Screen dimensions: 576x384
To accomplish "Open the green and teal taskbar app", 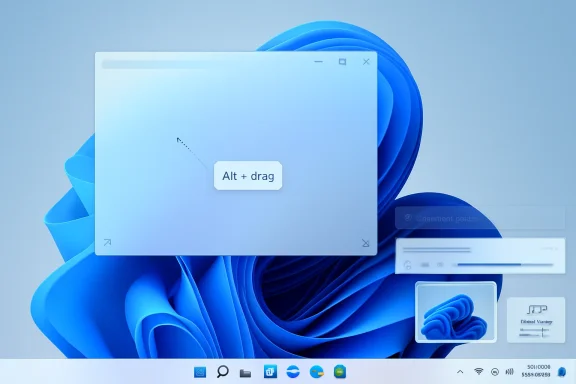I will pyautogui.click(x=340, y=372).
